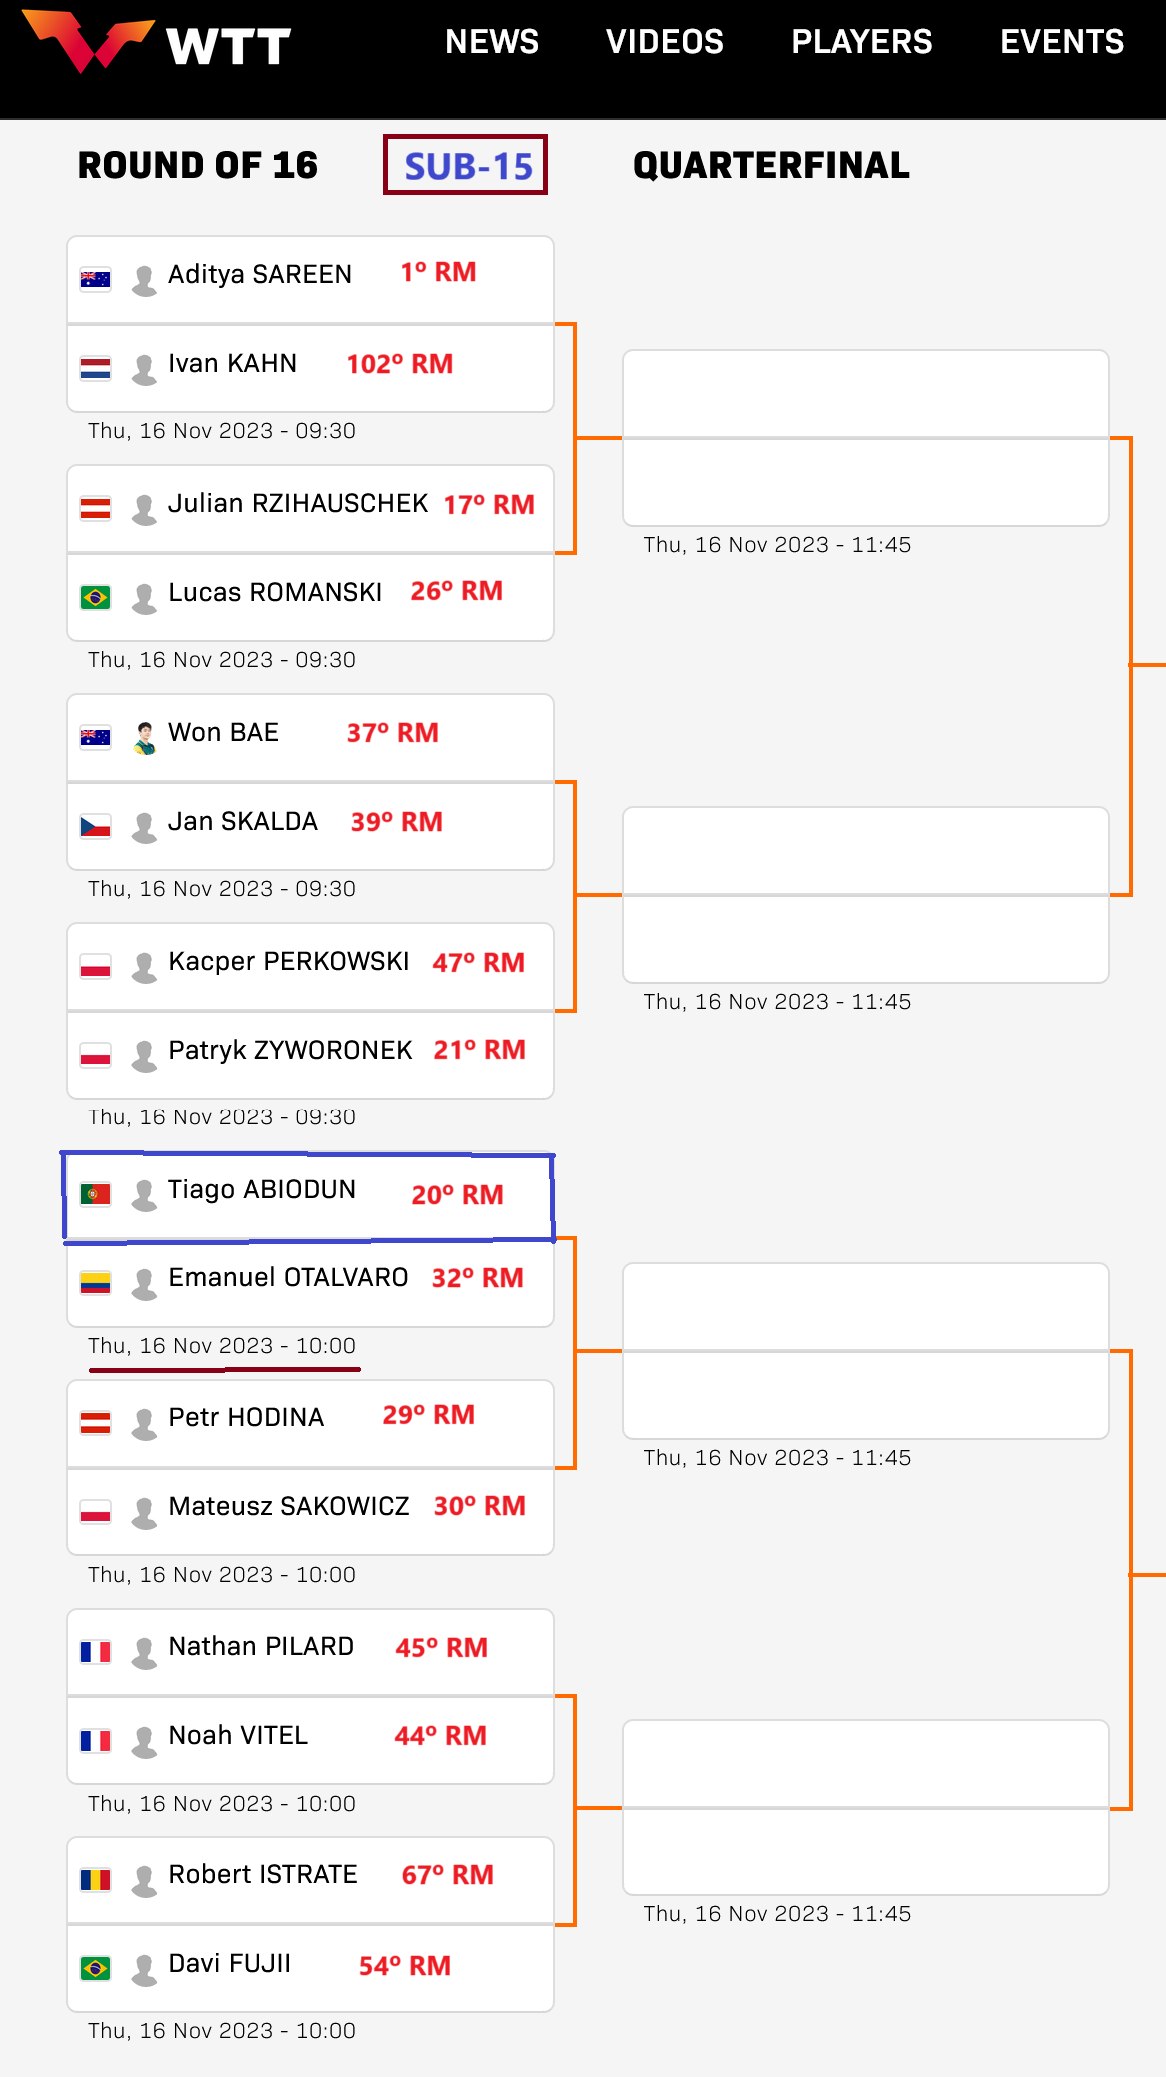Select the SUB-15 category tab
The image size is (1166, 2077).
point(466,165)
